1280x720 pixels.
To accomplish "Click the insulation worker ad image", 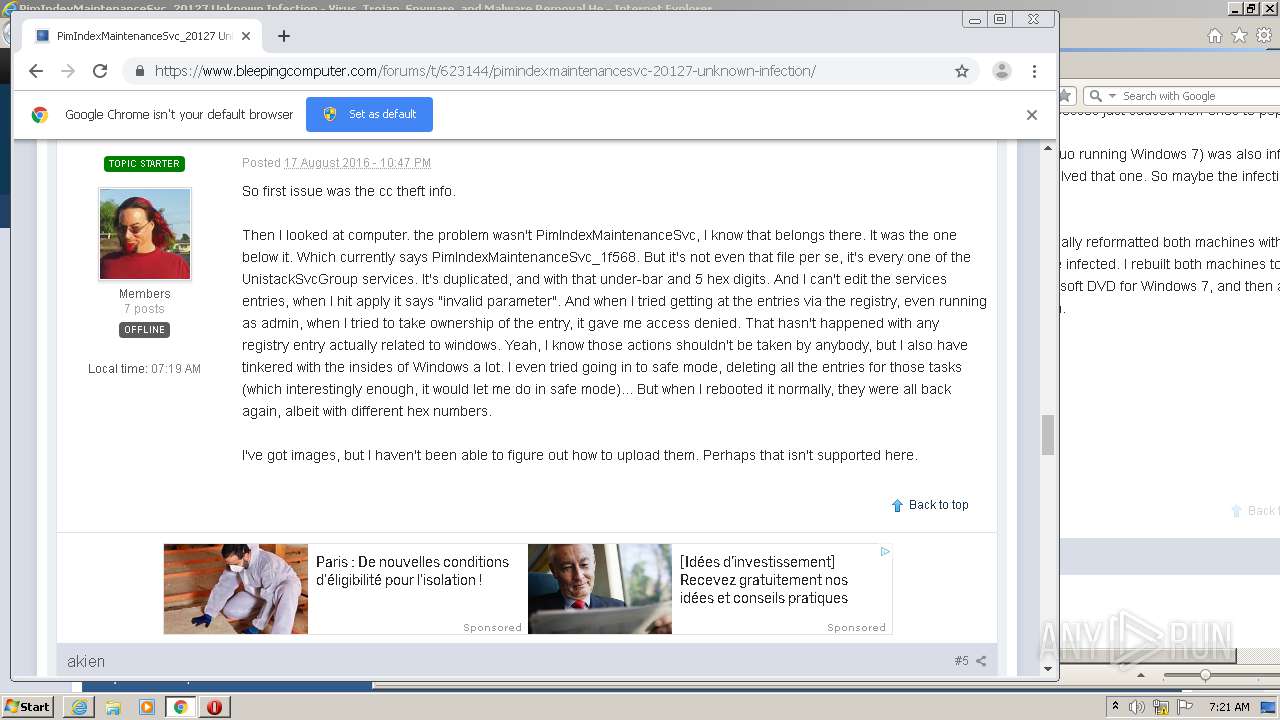I will (236, 589).
